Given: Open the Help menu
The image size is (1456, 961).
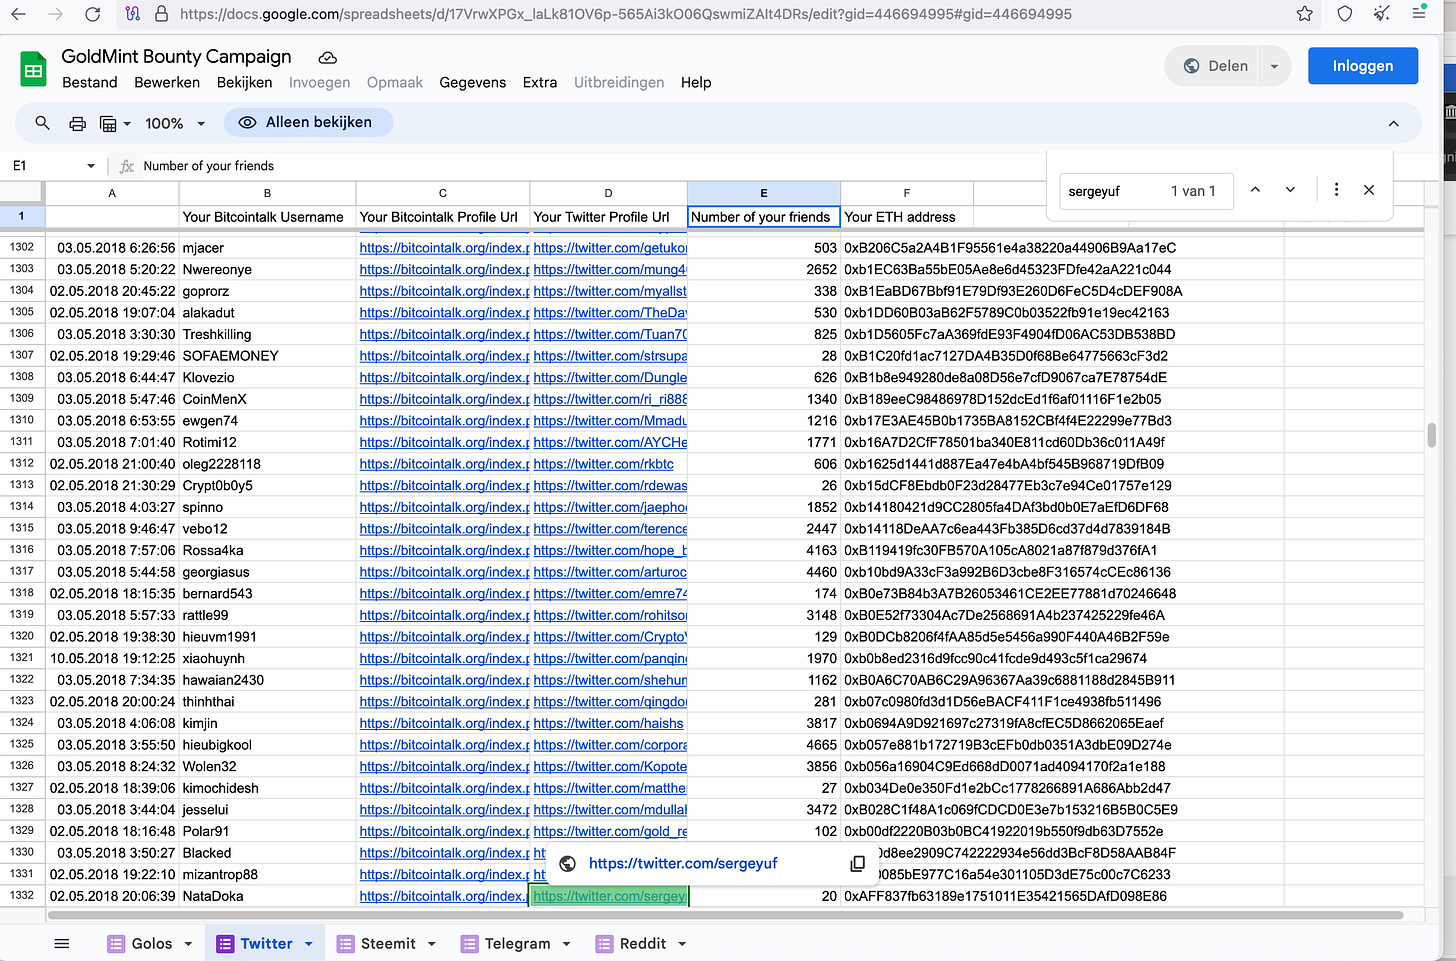Looking at the screenshot, I should point(696,83).
